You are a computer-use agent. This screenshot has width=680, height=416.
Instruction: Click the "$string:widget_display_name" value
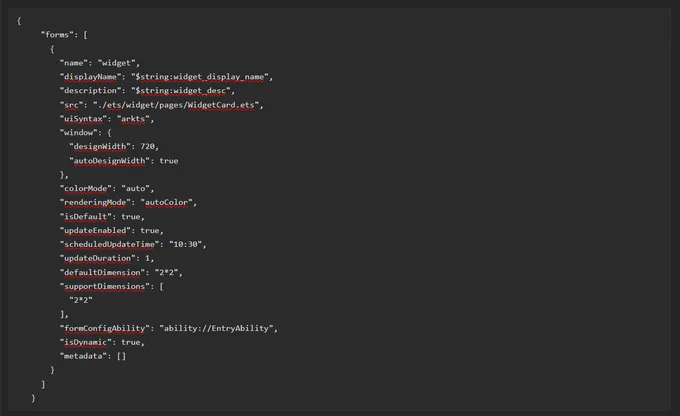(199, 77)
